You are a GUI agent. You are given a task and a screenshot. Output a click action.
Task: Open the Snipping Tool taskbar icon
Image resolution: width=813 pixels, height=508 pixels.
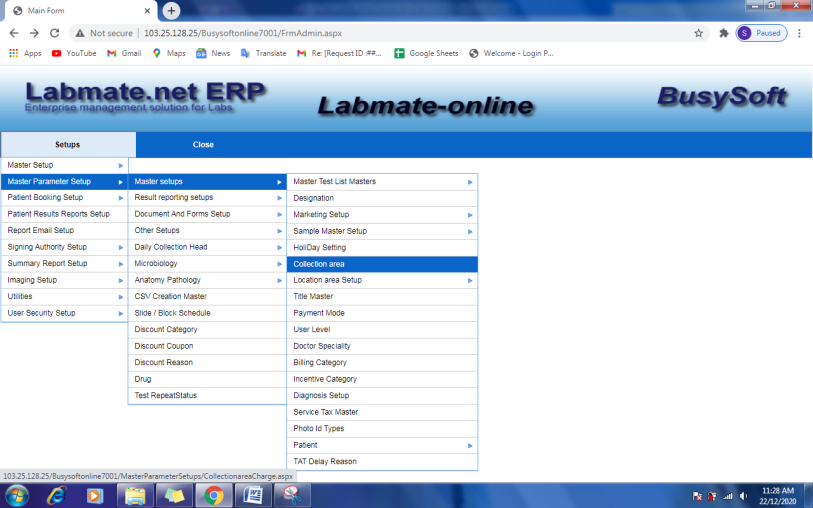(x=292, y=496)
